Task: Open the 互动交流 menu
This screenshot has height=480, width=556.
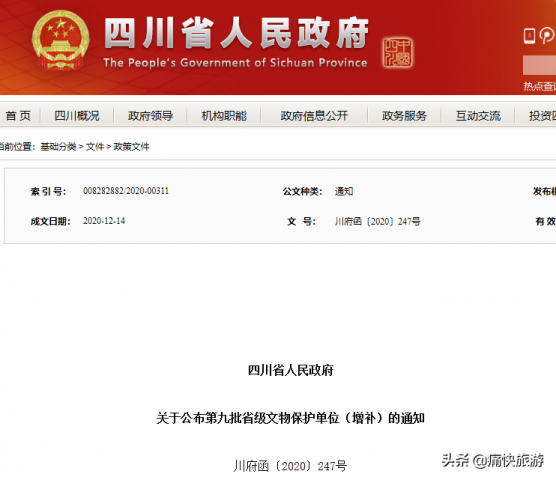Action: (x=478, y=116)
